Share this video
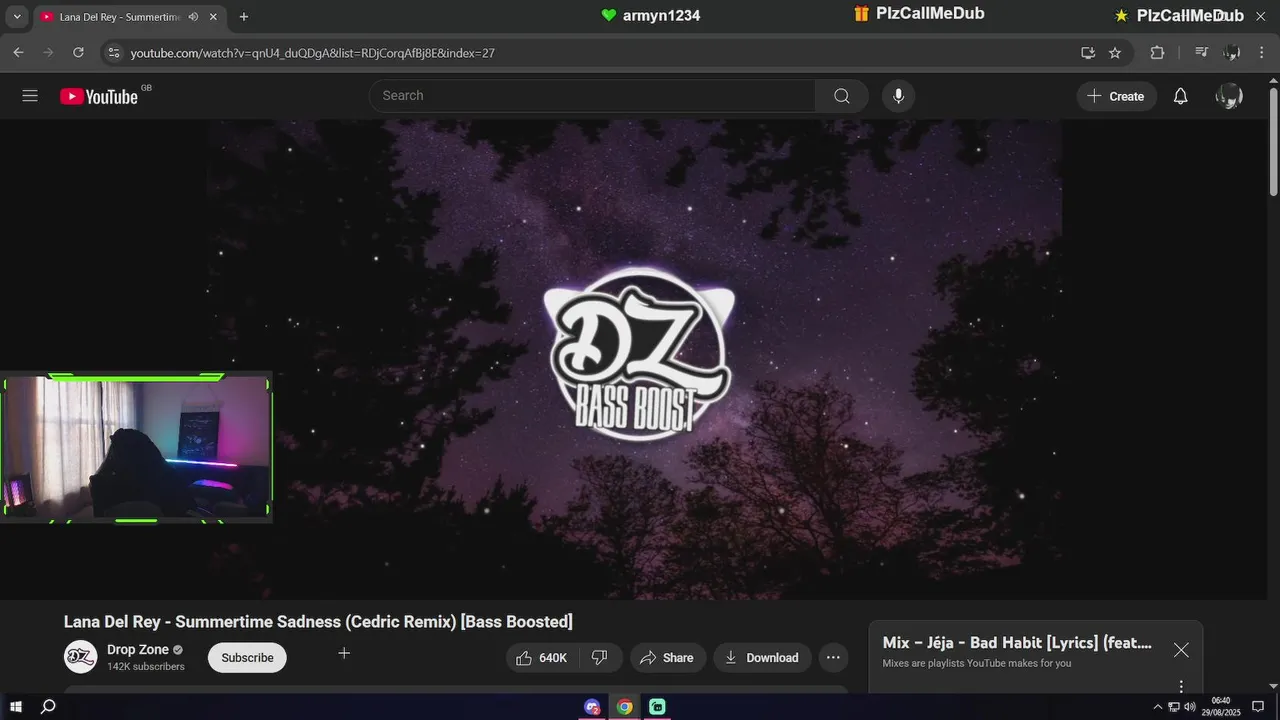Screen dimensions: 1280x720 (x=666, y=658)
